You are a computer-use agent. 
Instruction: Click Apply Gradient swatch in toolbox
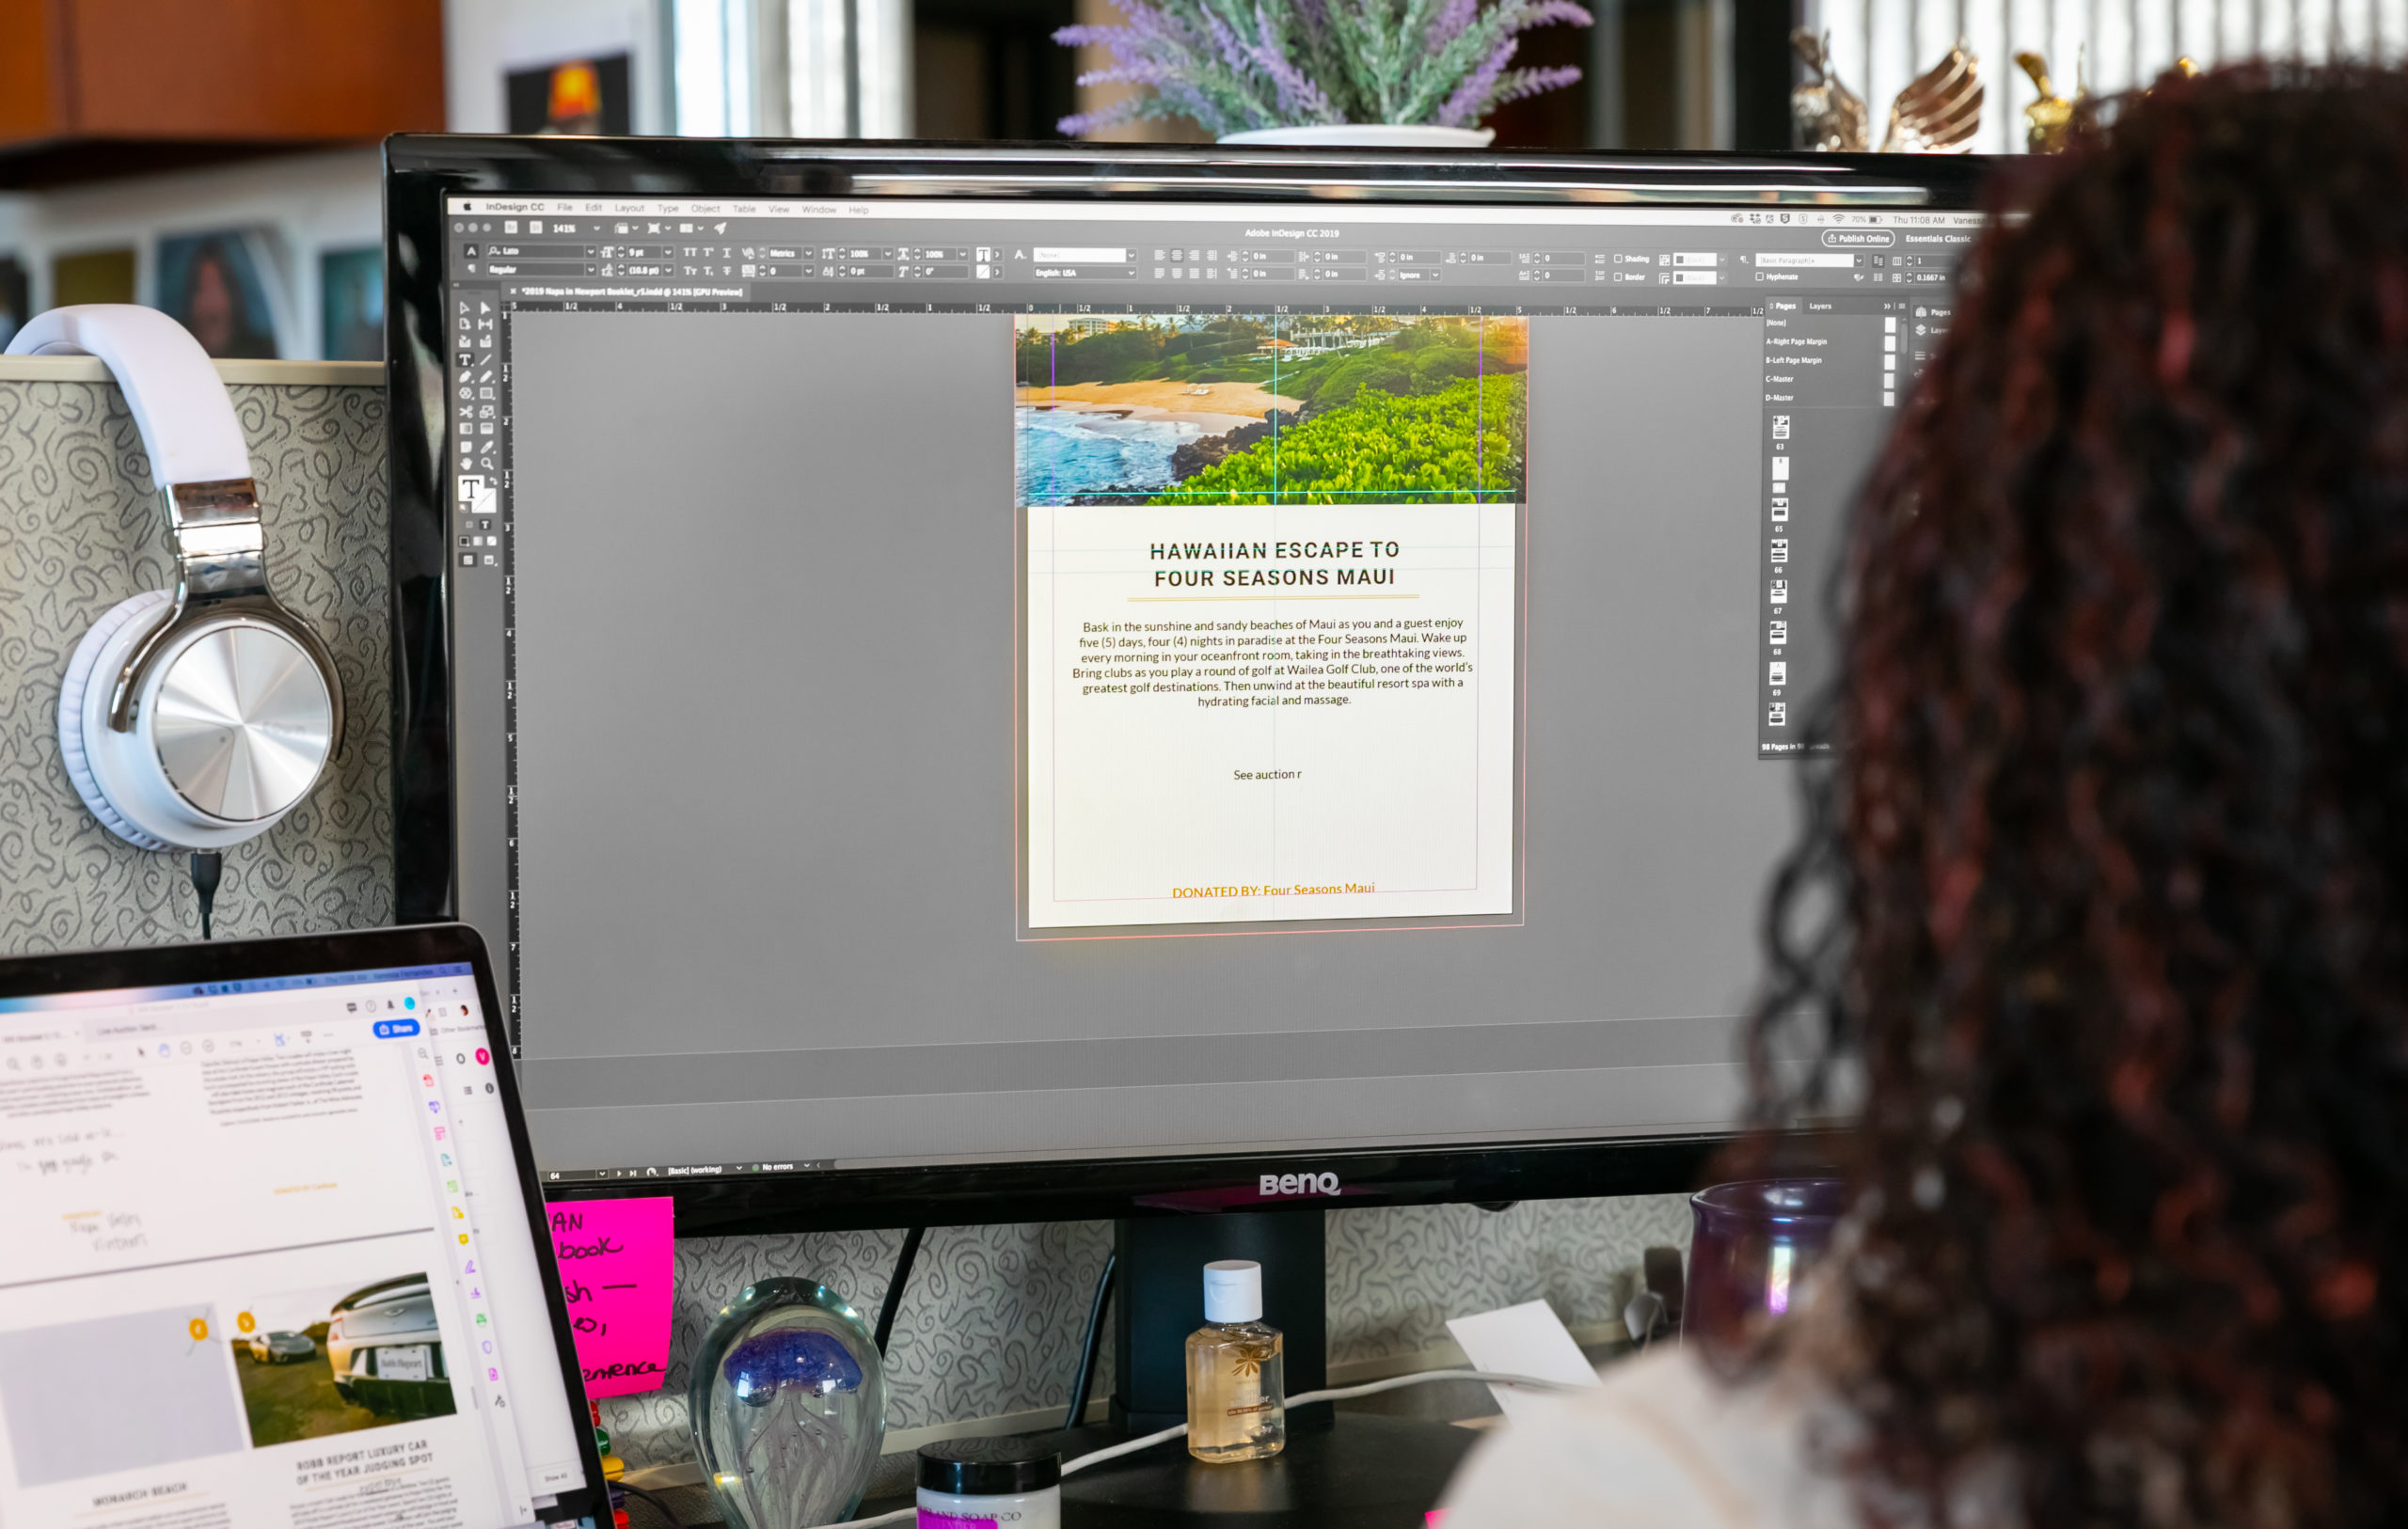pyautogui.click(x=478, y=541)
